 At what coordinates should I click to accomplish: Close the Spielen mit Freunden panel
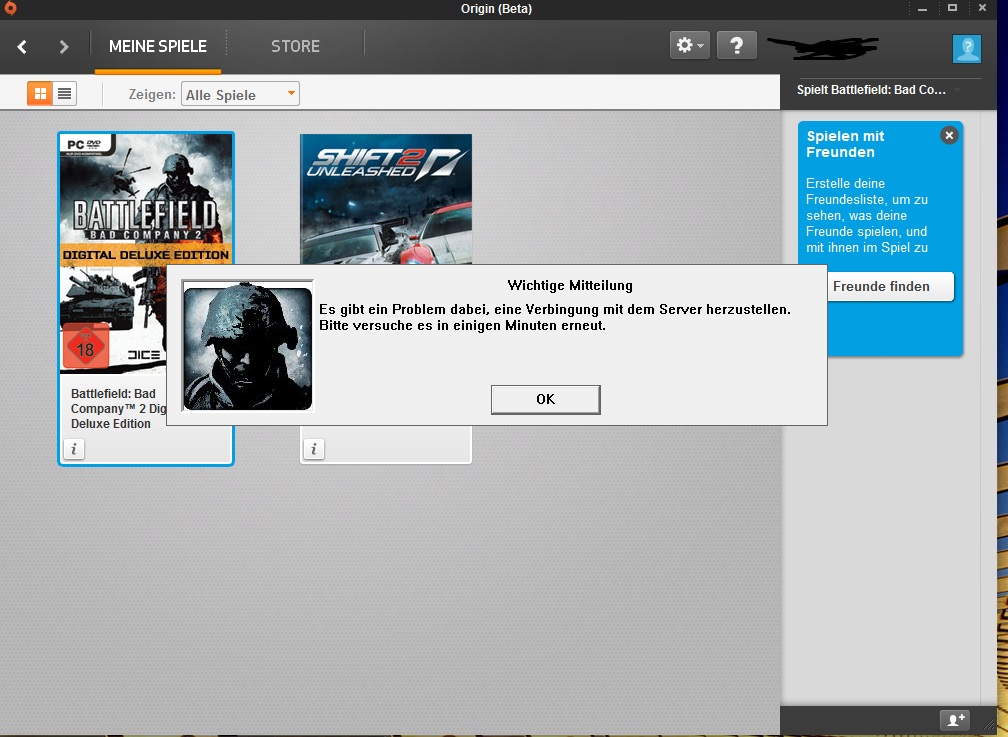pyautogui.click(x=949, y=135)
